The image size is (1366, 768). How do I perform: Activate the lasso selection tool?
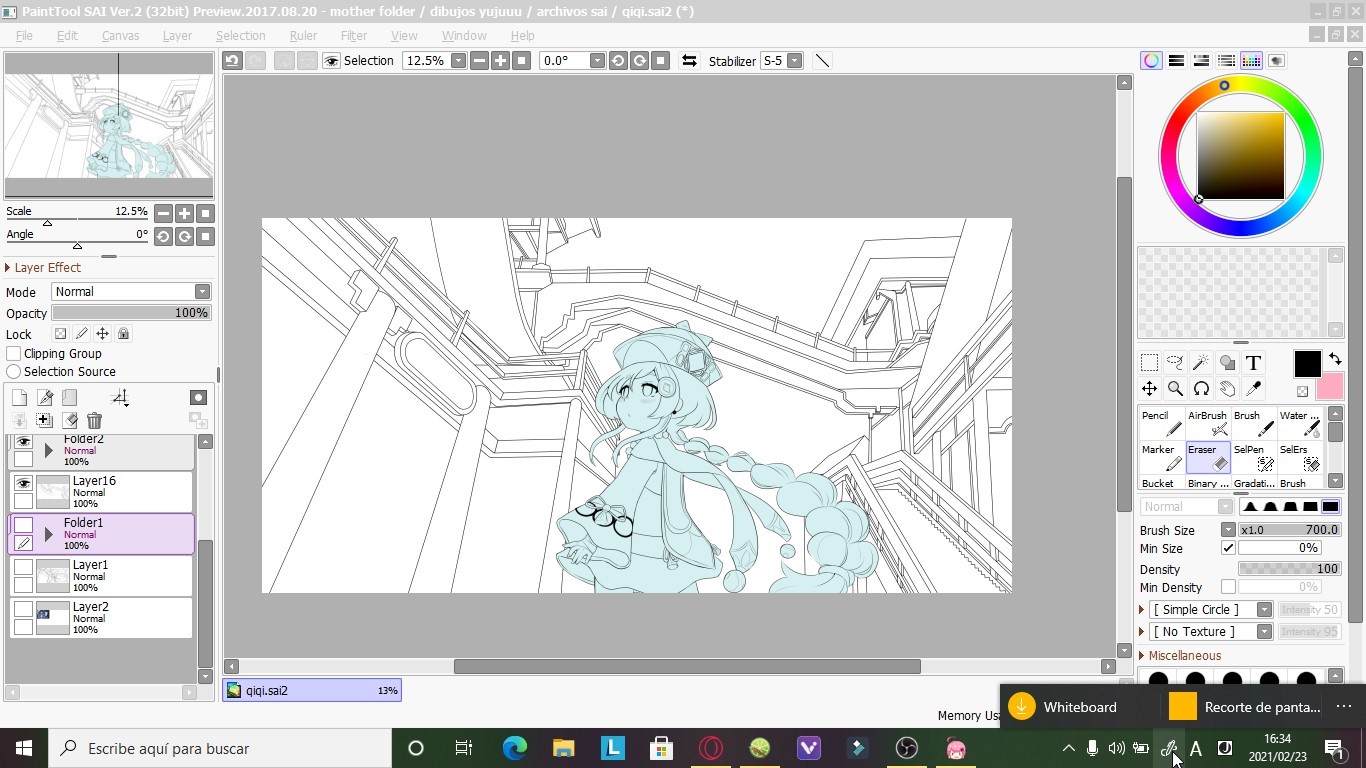coord(1176,363)
